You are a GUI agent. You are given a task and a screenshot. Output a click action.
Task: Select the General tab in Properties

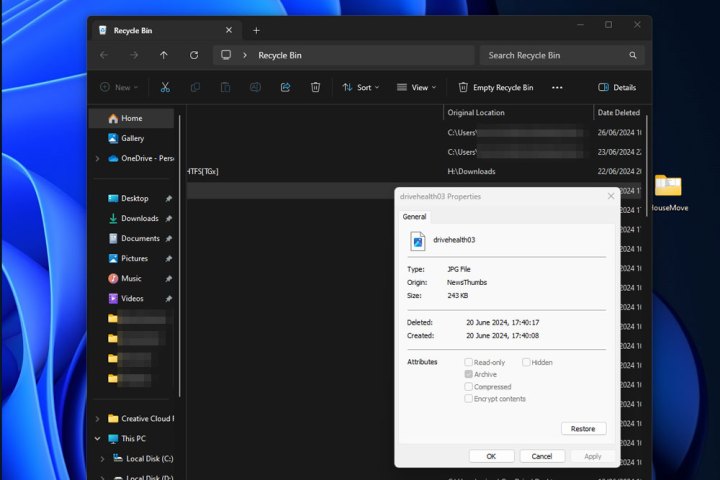[x=414, y=216]
